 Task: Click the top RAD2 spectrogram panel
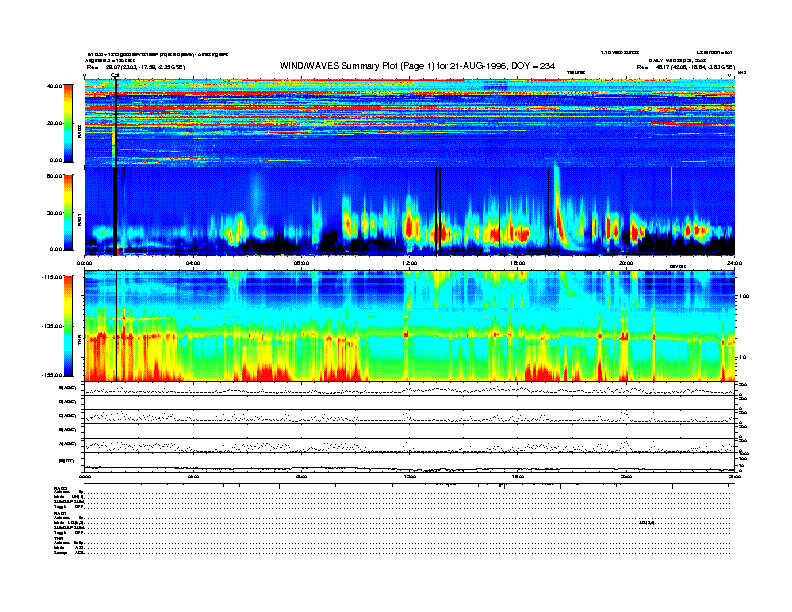(410, 122)
